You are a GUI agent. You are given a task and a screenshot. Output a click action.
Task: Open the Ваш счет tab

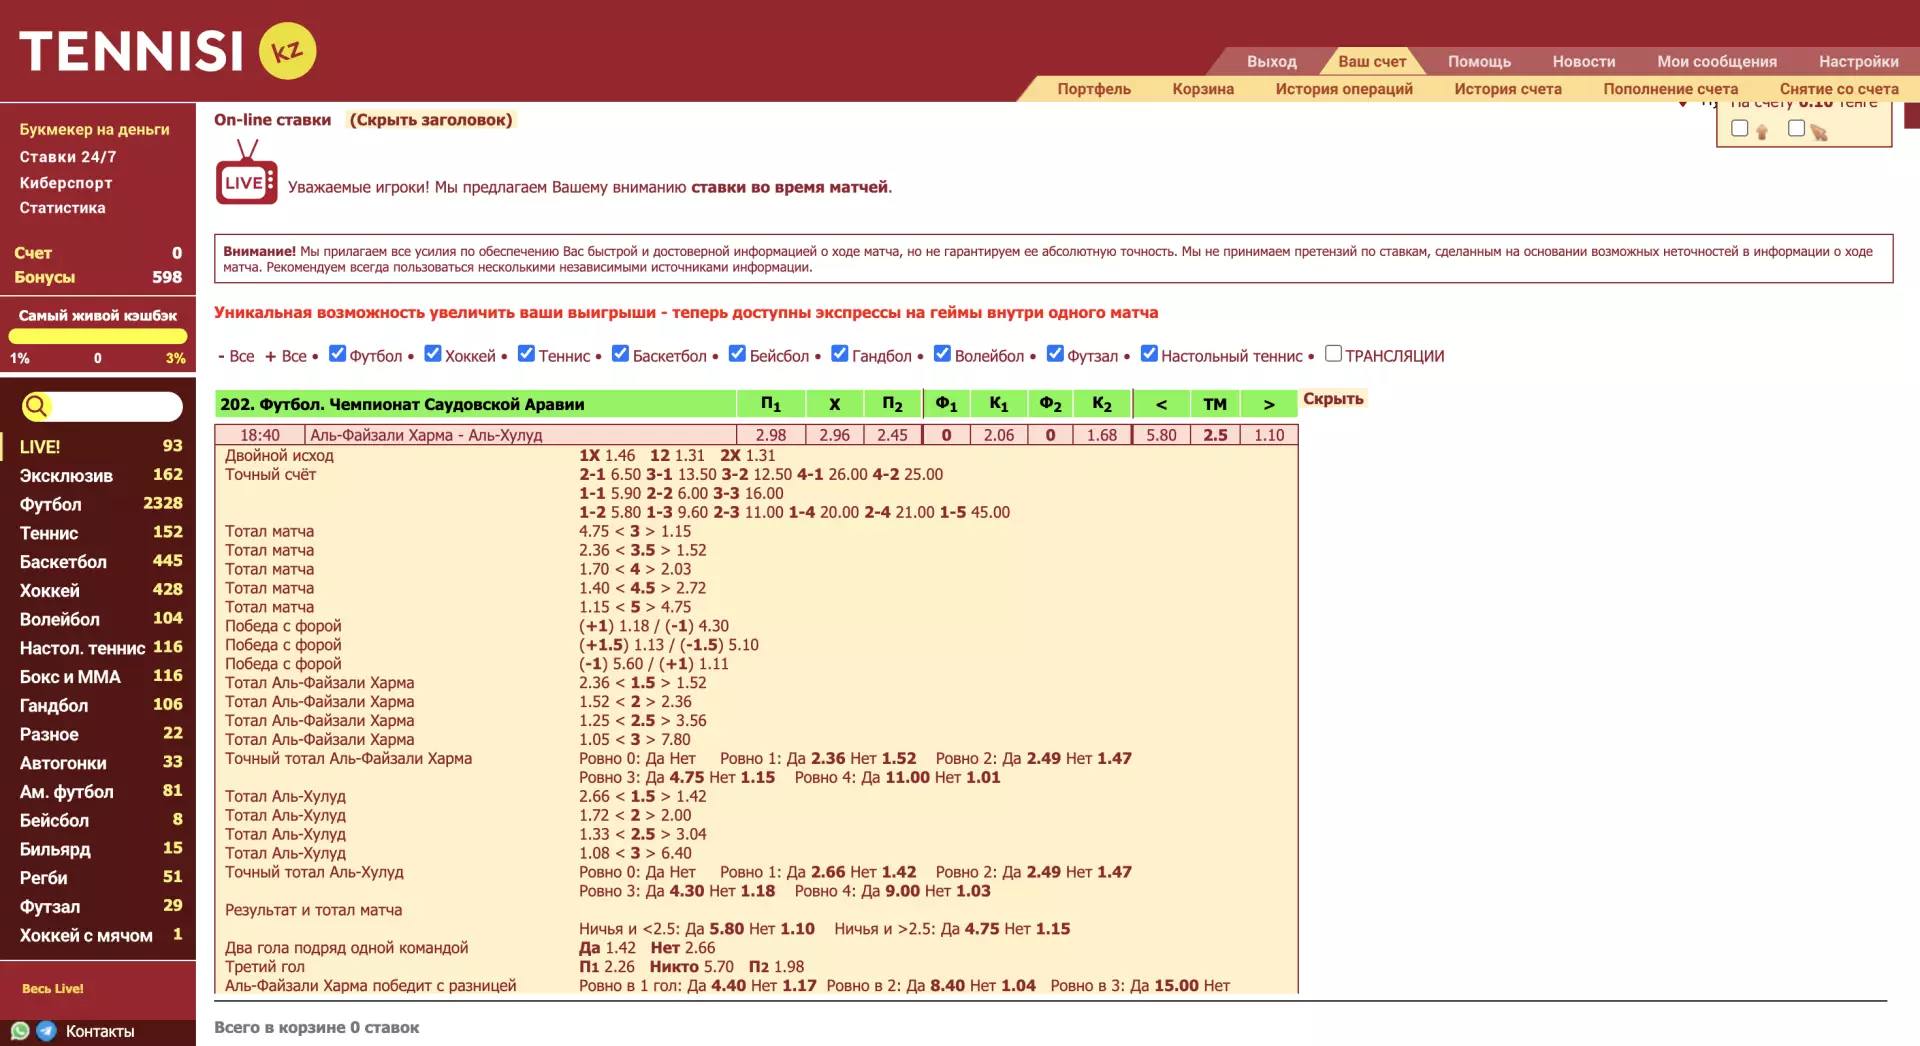tap(1372, 61)
